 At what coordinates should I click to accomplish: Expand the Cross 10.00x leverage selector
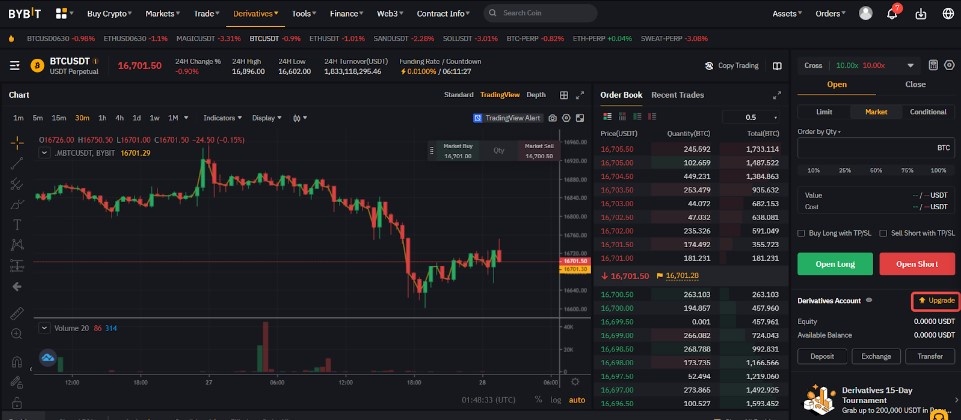(x=859, y=65)
